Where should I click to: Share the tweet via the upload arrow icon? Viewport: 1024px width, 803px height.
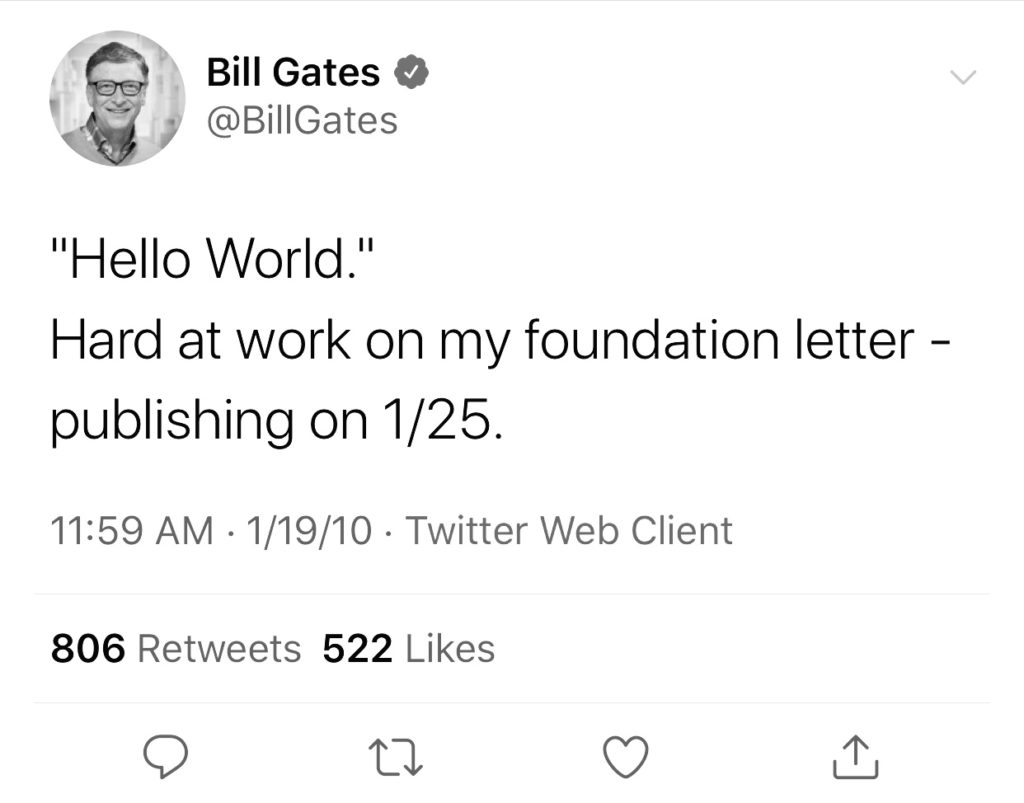point(856,757)
